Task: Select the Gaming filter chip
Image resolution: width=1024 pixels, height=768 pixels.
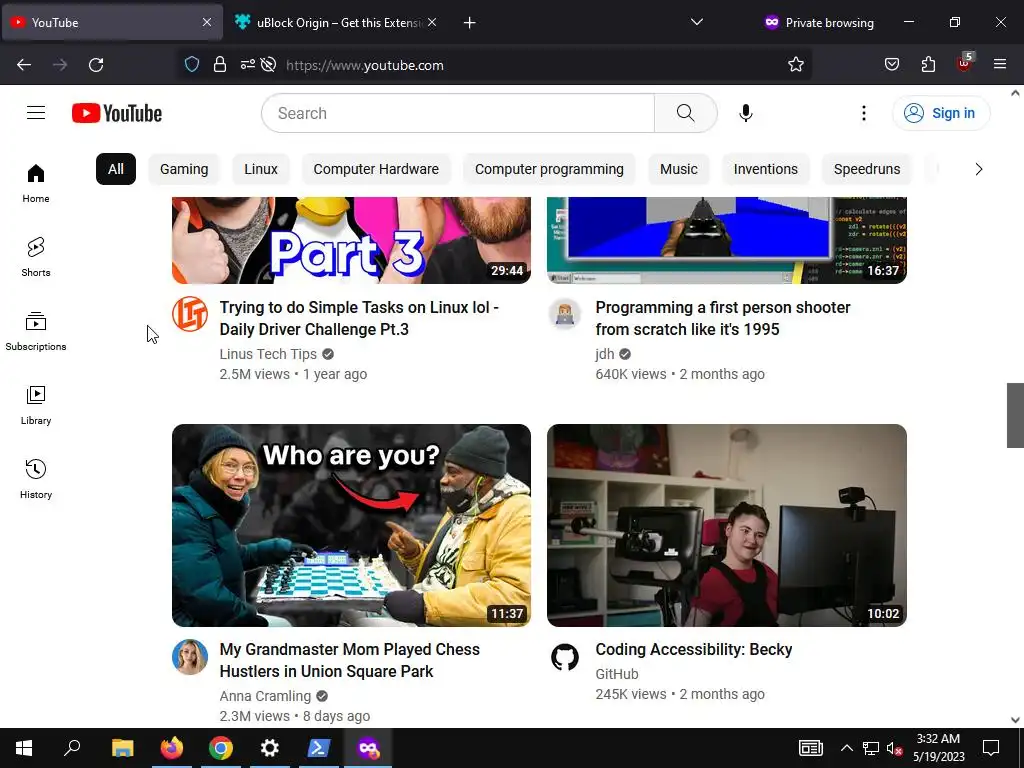Action: (x=184, y=169)
